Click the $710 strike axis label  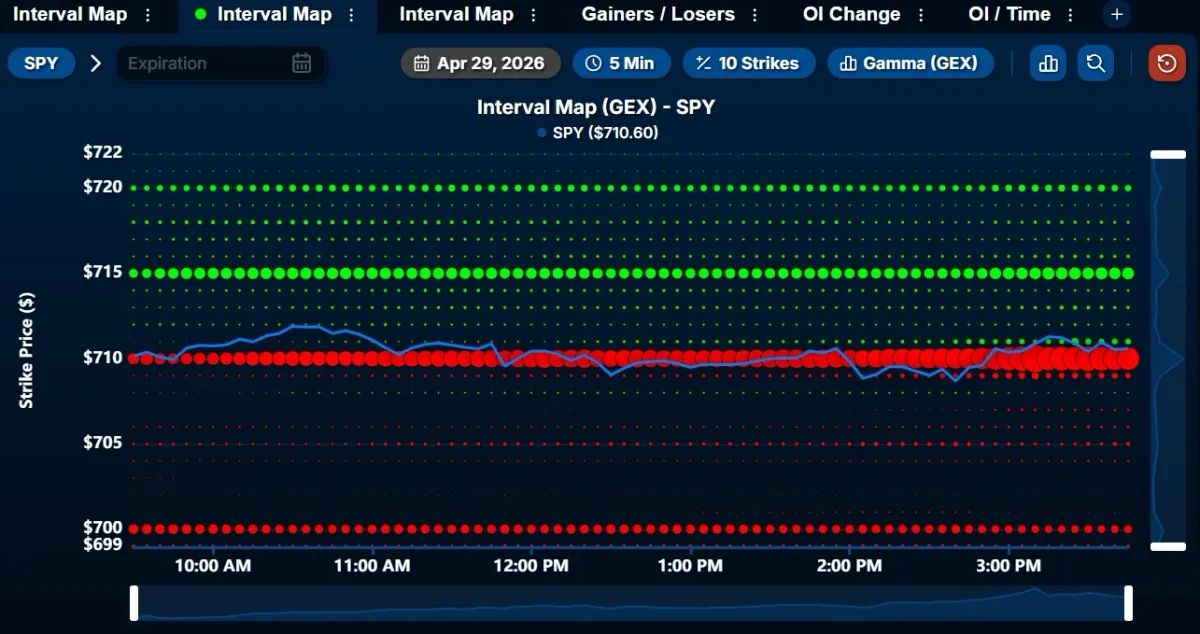103,357
